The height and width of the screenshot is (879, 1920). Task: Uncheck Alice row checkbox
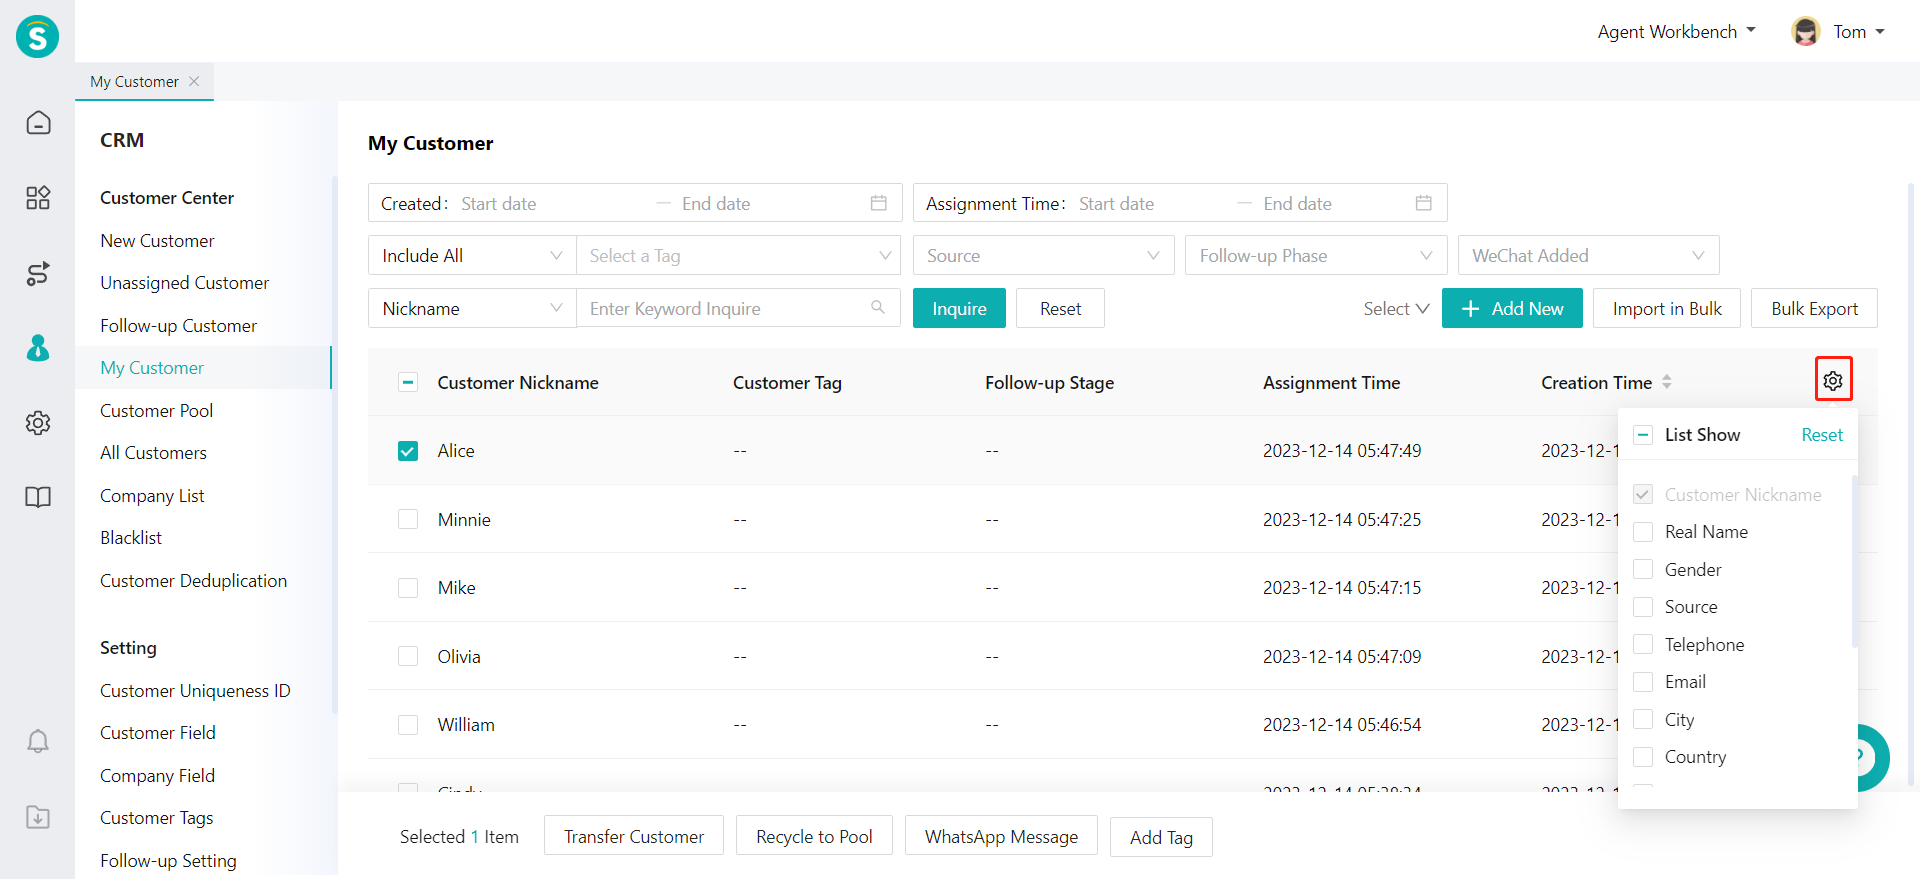click(408, 451)
